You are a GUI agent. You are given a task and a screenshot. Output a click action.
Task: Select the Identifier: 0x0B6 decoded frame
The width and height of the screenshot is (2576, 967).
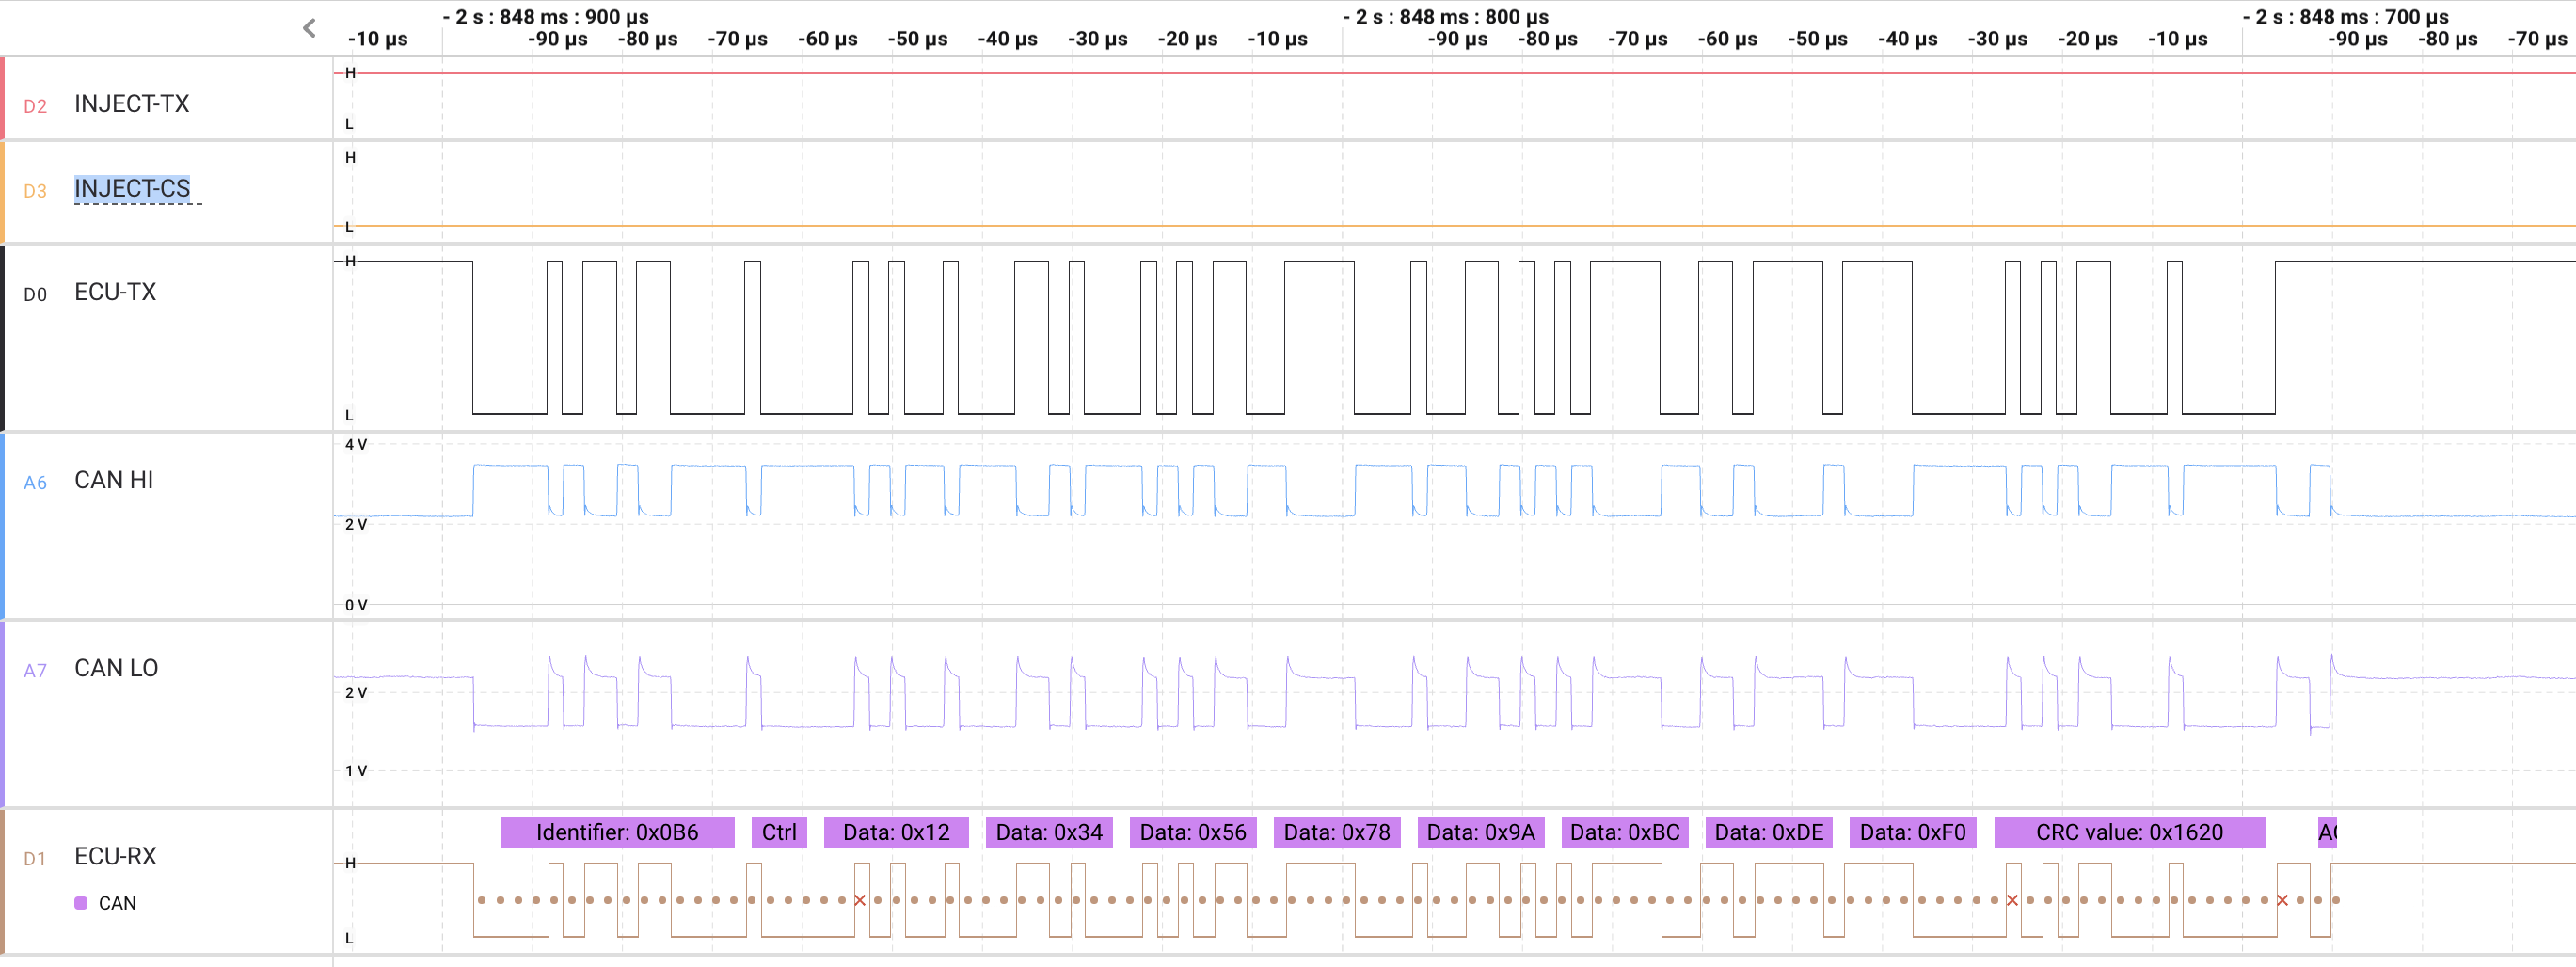pos(617,832)
